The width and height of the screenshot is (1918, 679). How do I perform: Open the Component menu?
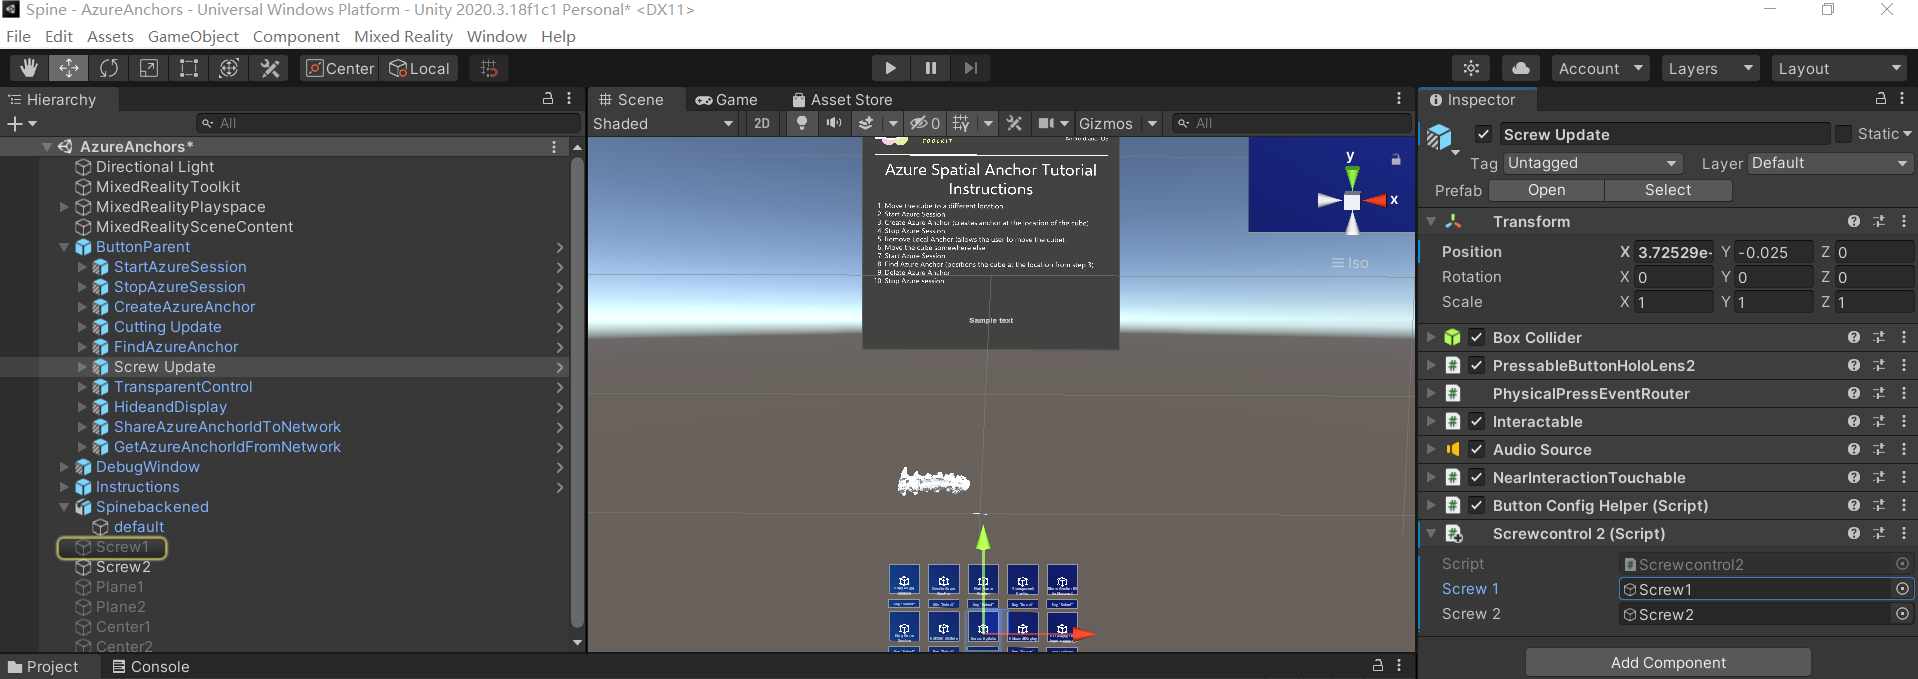tap(296, 36)
